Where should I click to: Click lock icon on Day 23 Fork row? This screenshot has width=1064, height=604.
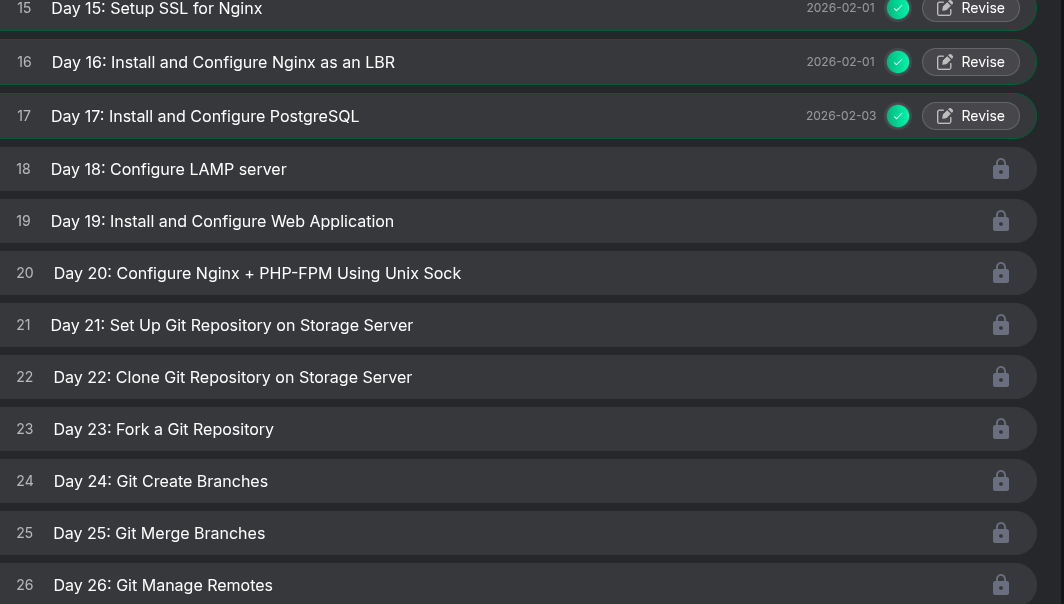1000,429
